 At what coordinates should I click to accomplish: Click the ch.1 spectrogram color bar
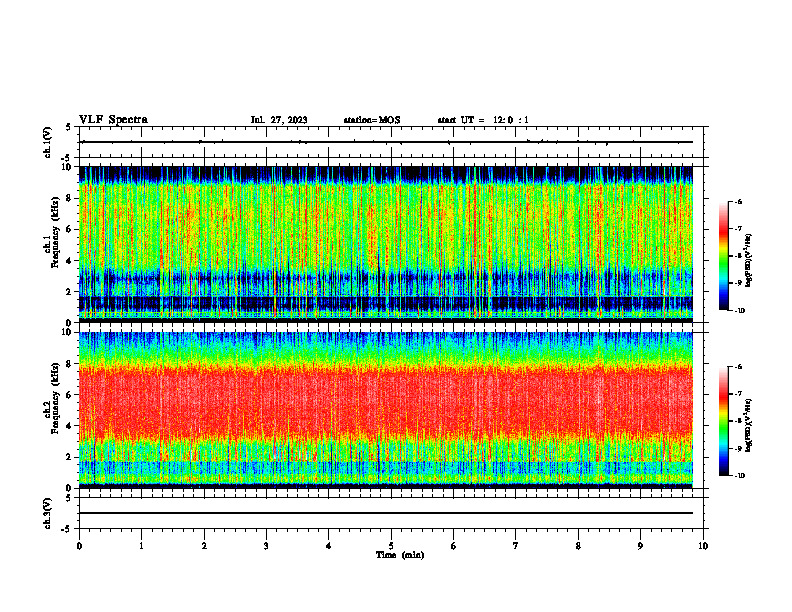pyautogui.click(x=723, y=256)
